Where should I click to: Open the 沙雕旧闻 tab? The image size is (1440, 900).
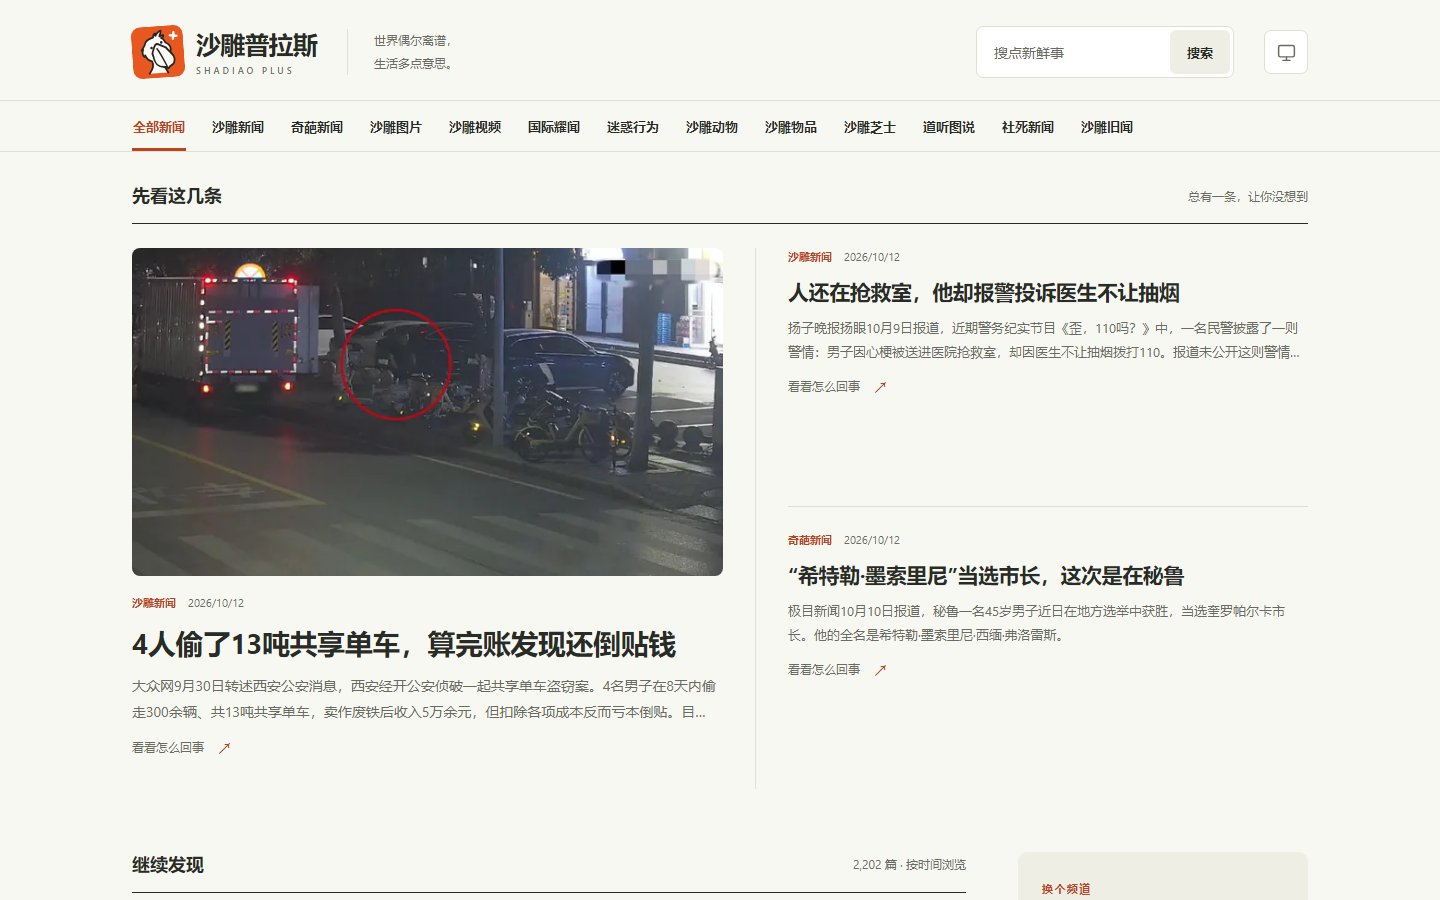(x=1107, y=127)
